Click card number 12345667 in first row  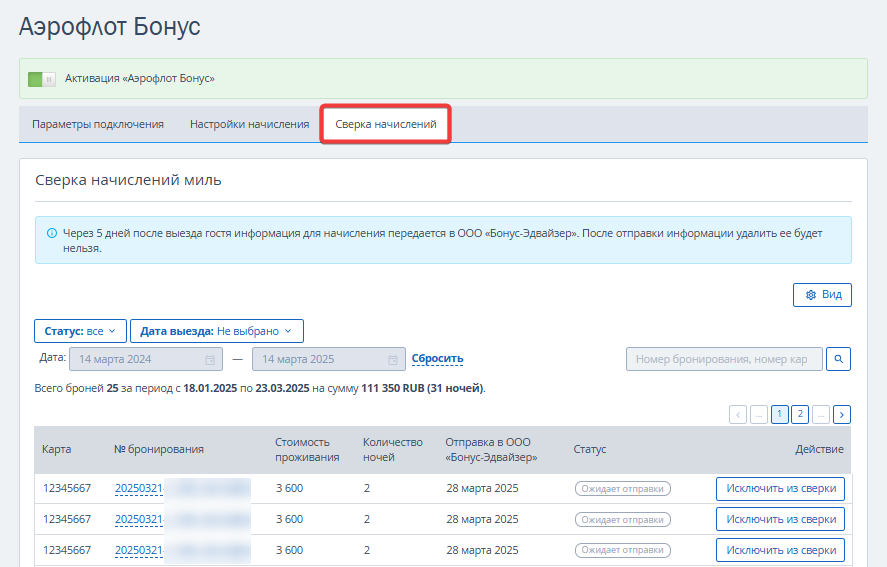(x=67, y=488)
